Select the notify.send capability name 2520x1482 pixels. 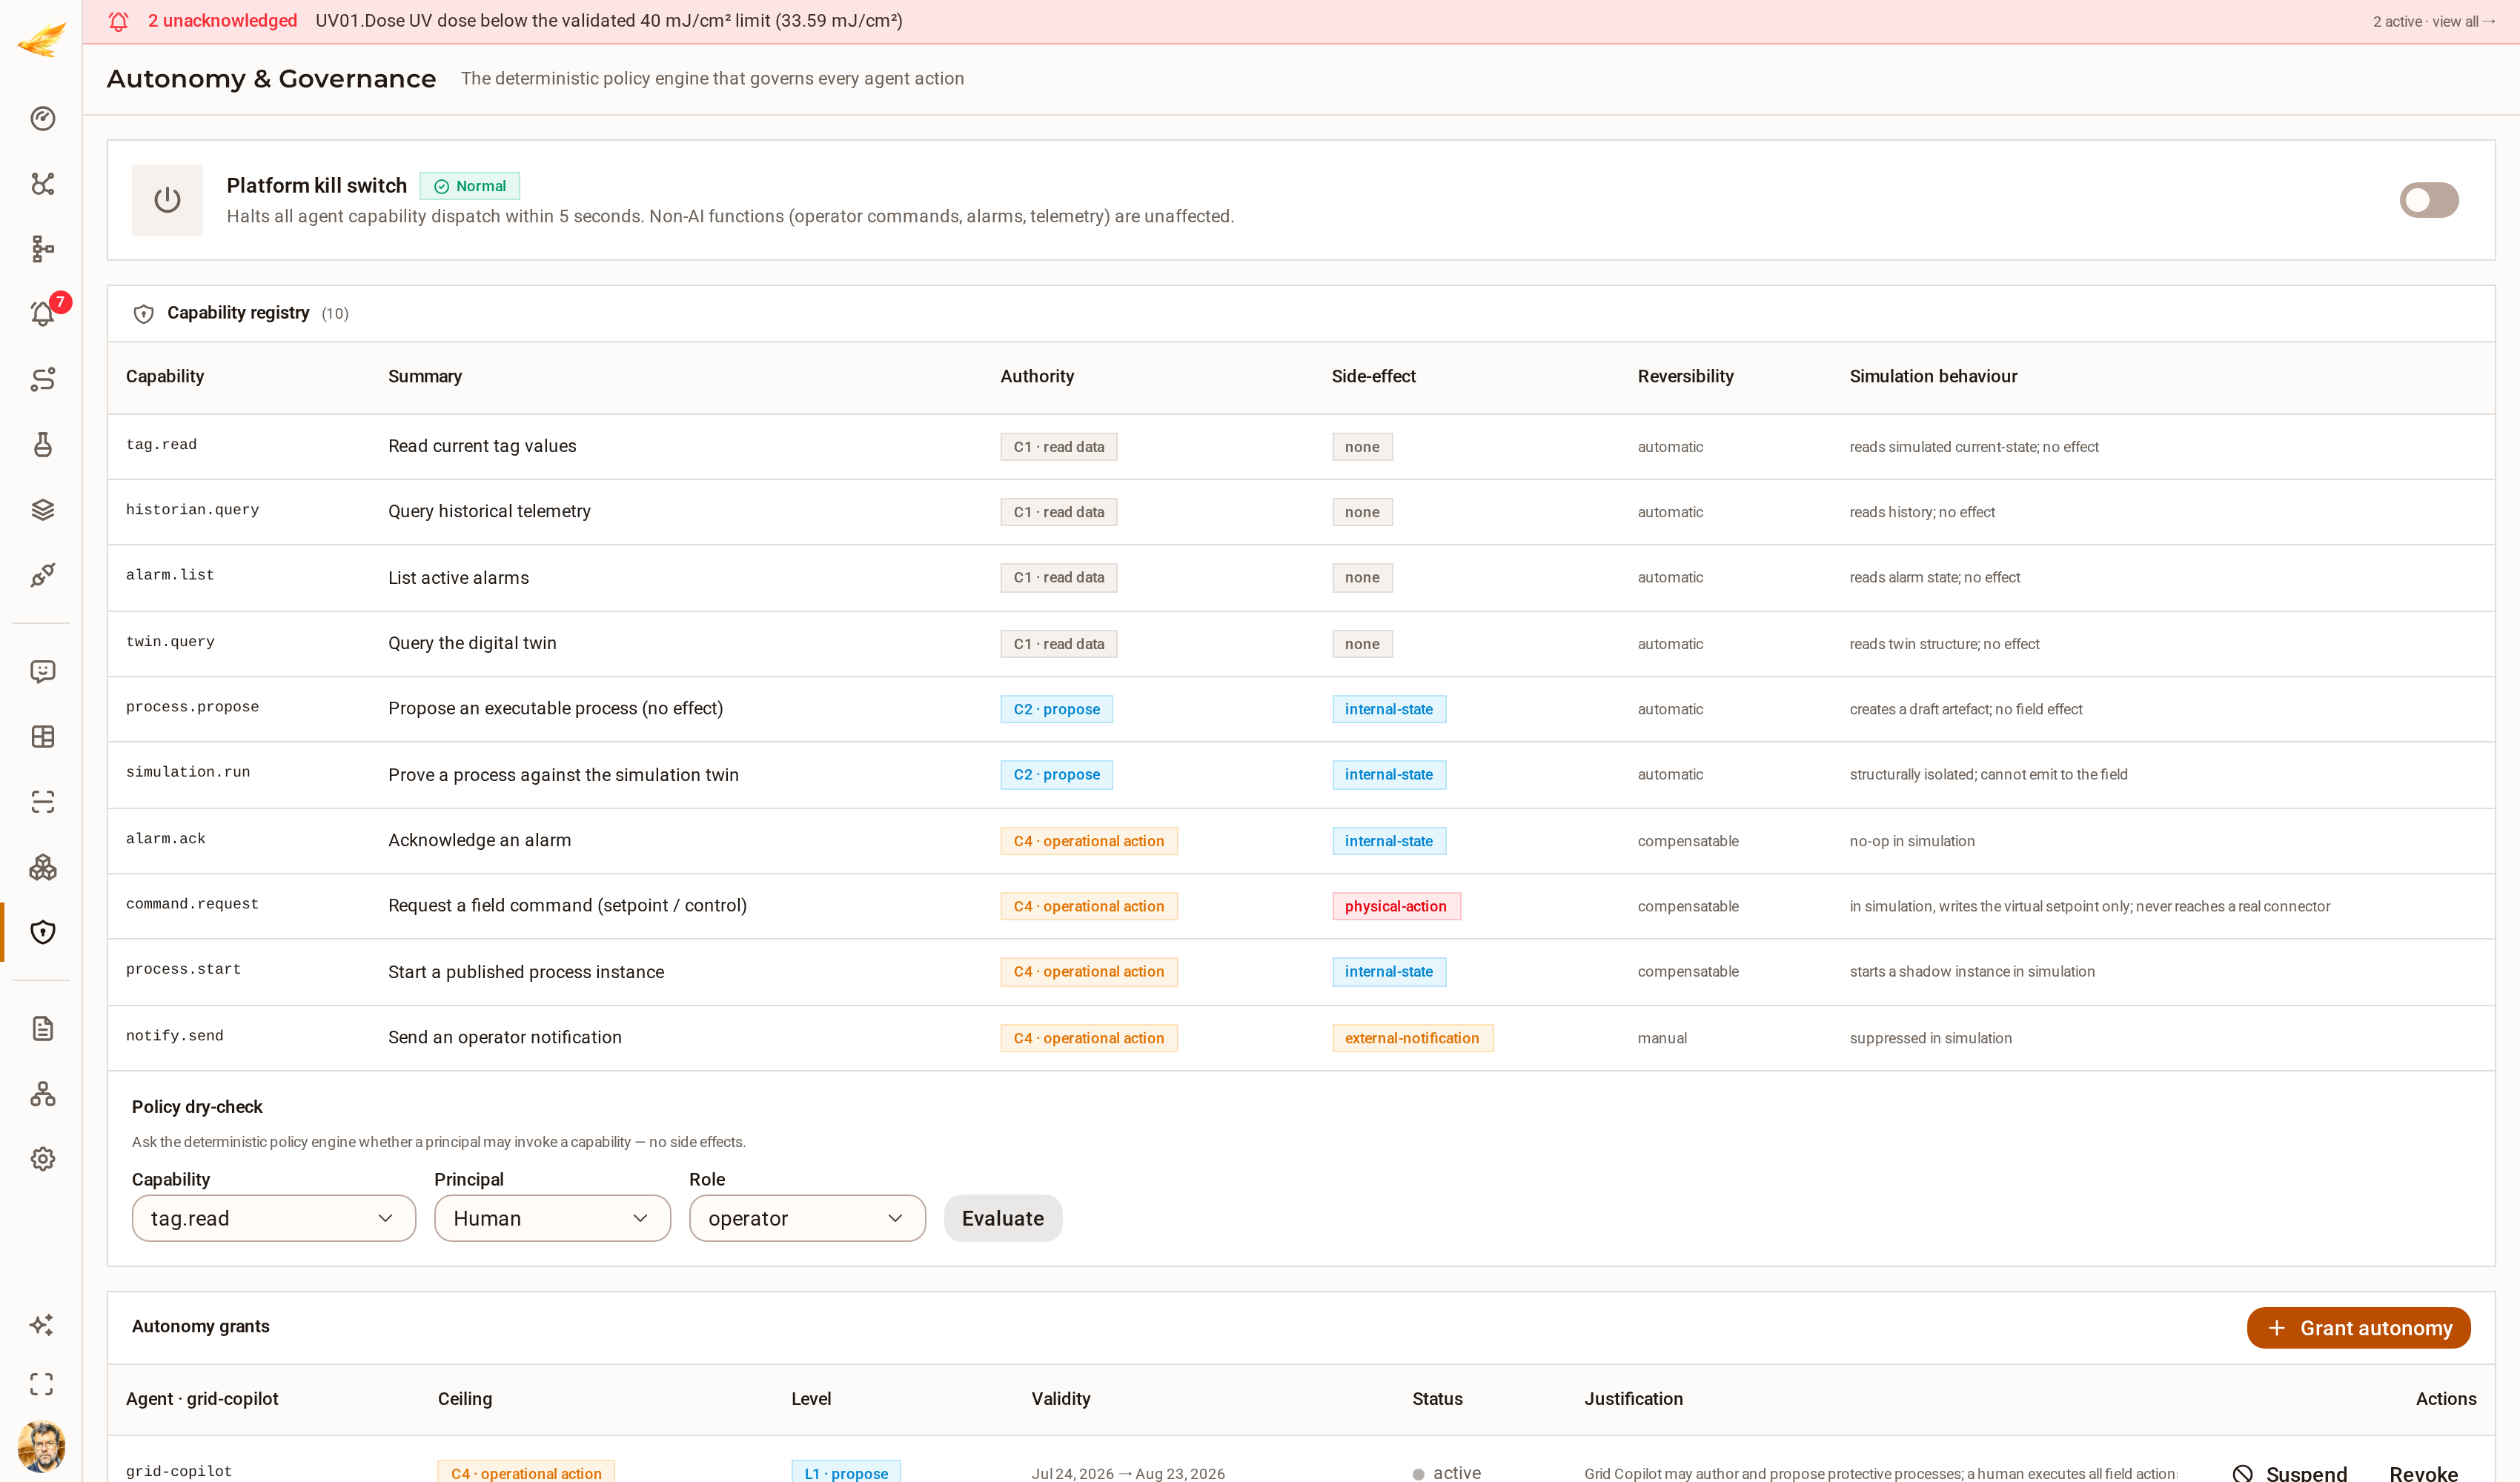175,1036
